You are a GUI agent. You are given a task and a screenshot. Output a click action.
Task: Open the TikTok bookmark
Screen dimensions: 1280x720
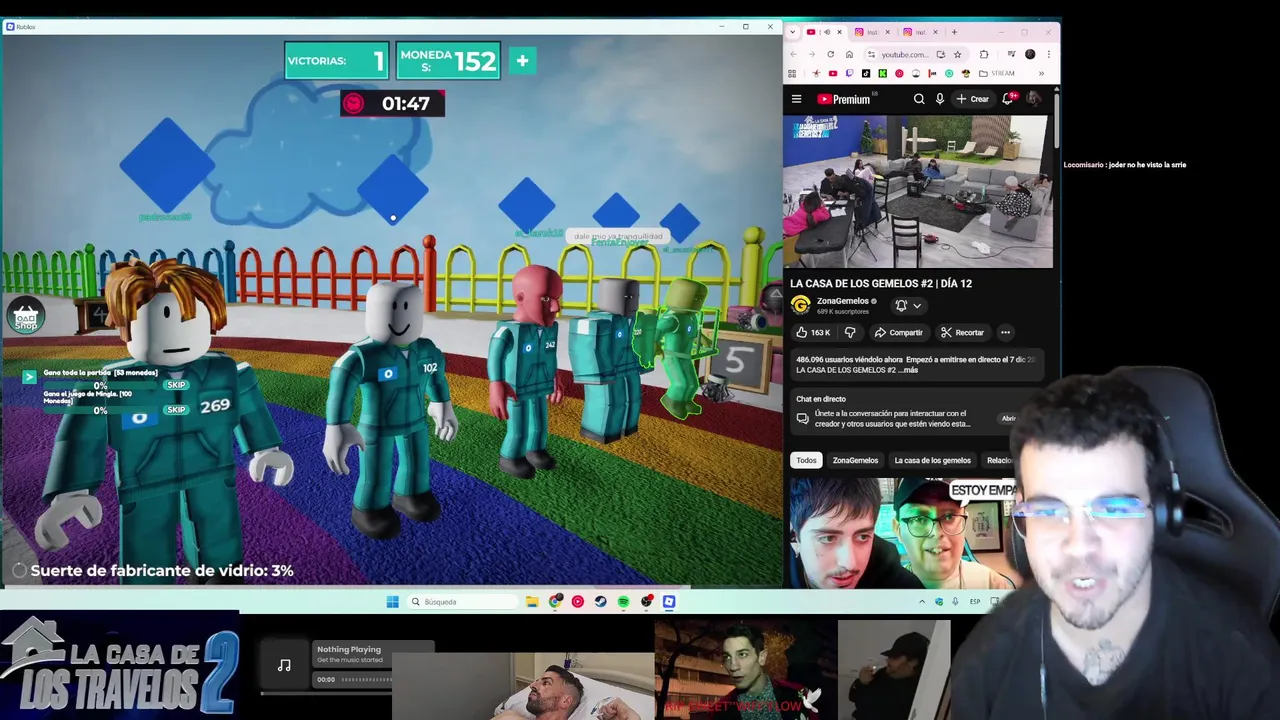866,73
